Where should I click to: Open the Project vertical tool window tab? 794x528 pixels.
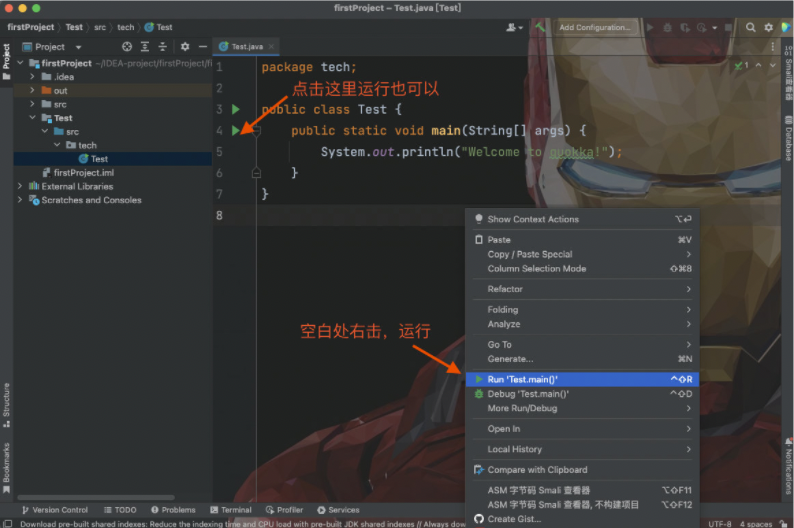point(7,61)
